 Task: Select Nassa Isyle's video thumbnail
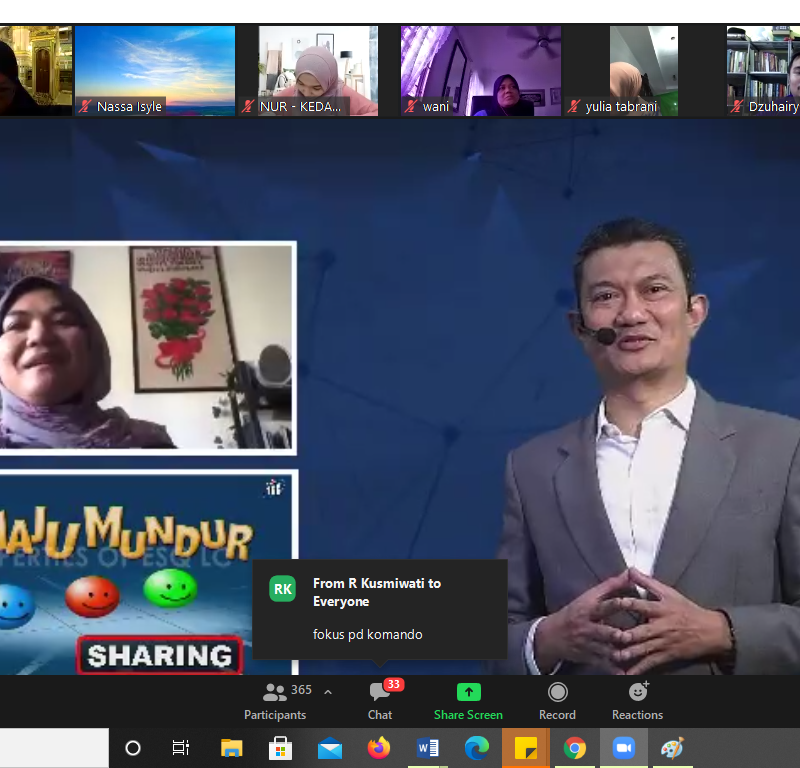point(155,70)
